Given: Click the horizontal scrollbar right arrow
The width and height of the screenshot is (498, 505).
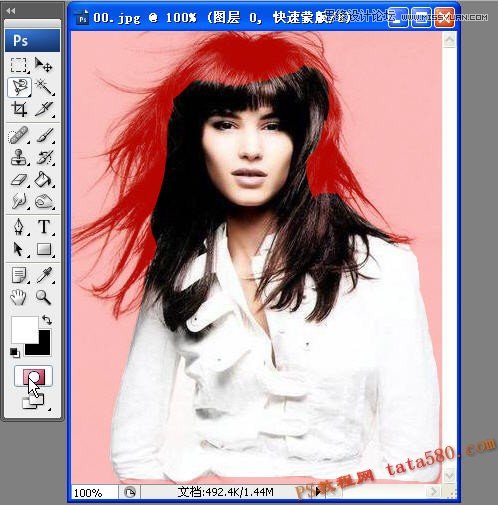Looking at the screenshot, I should [434, 491].
